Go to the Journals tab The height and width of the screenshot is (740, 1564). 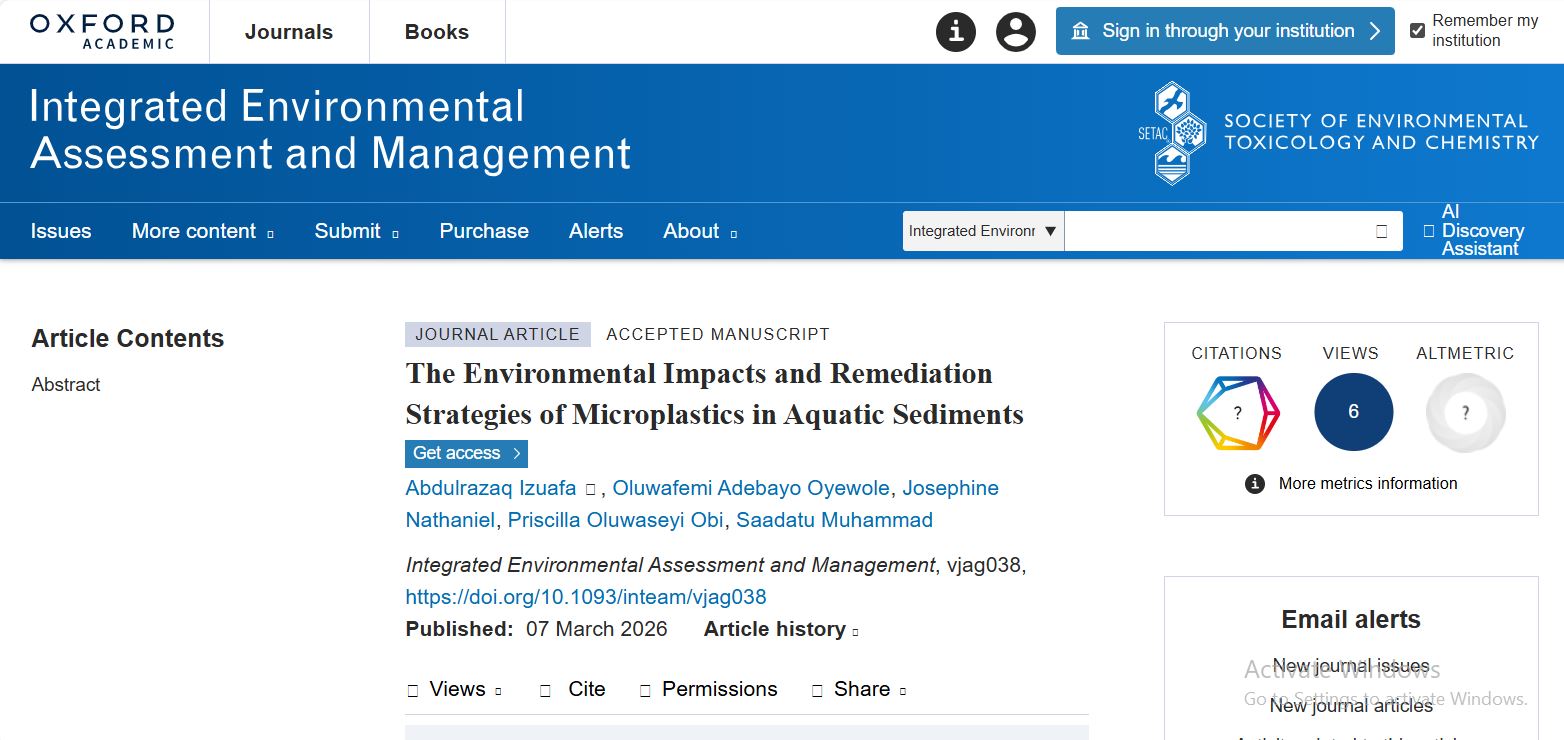coord(289,32)
